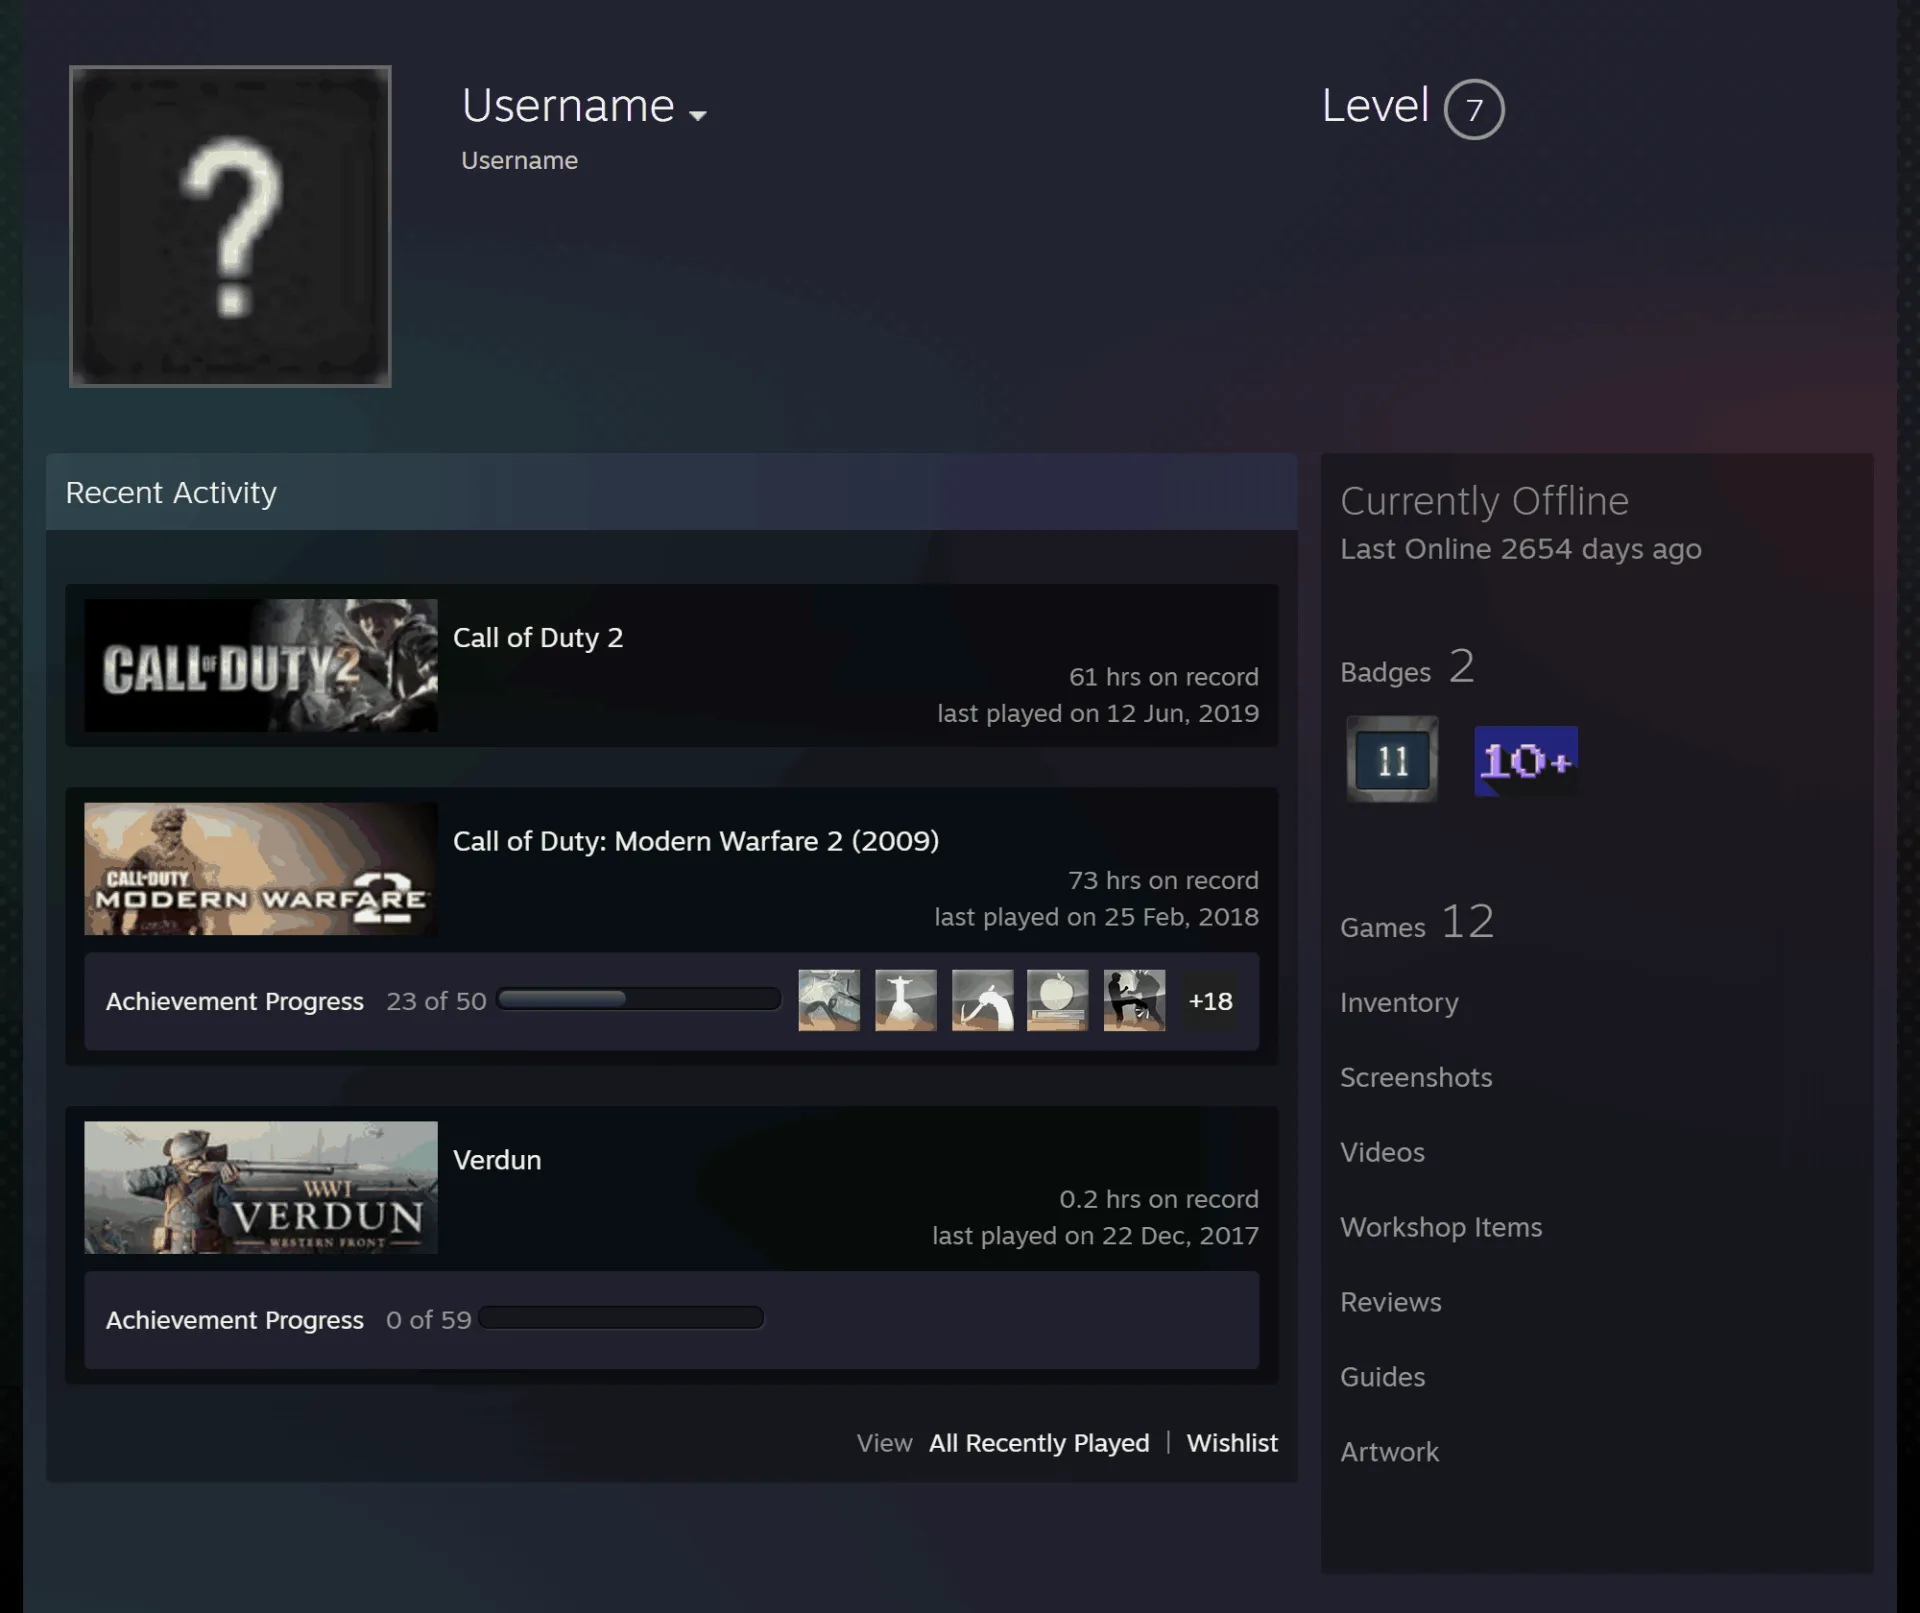The width and height of the screenshot is (1920, 1613).
Task: Open the Guides link
Action: click(x=1382, y=1377)
